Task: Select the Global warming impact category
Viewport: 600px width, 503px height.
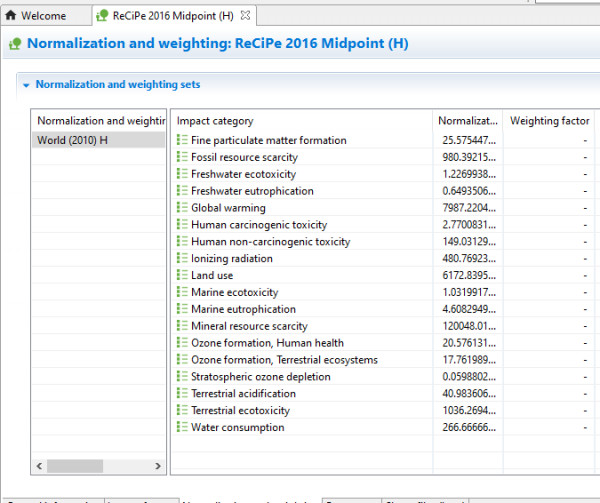Action: [228, 208]
